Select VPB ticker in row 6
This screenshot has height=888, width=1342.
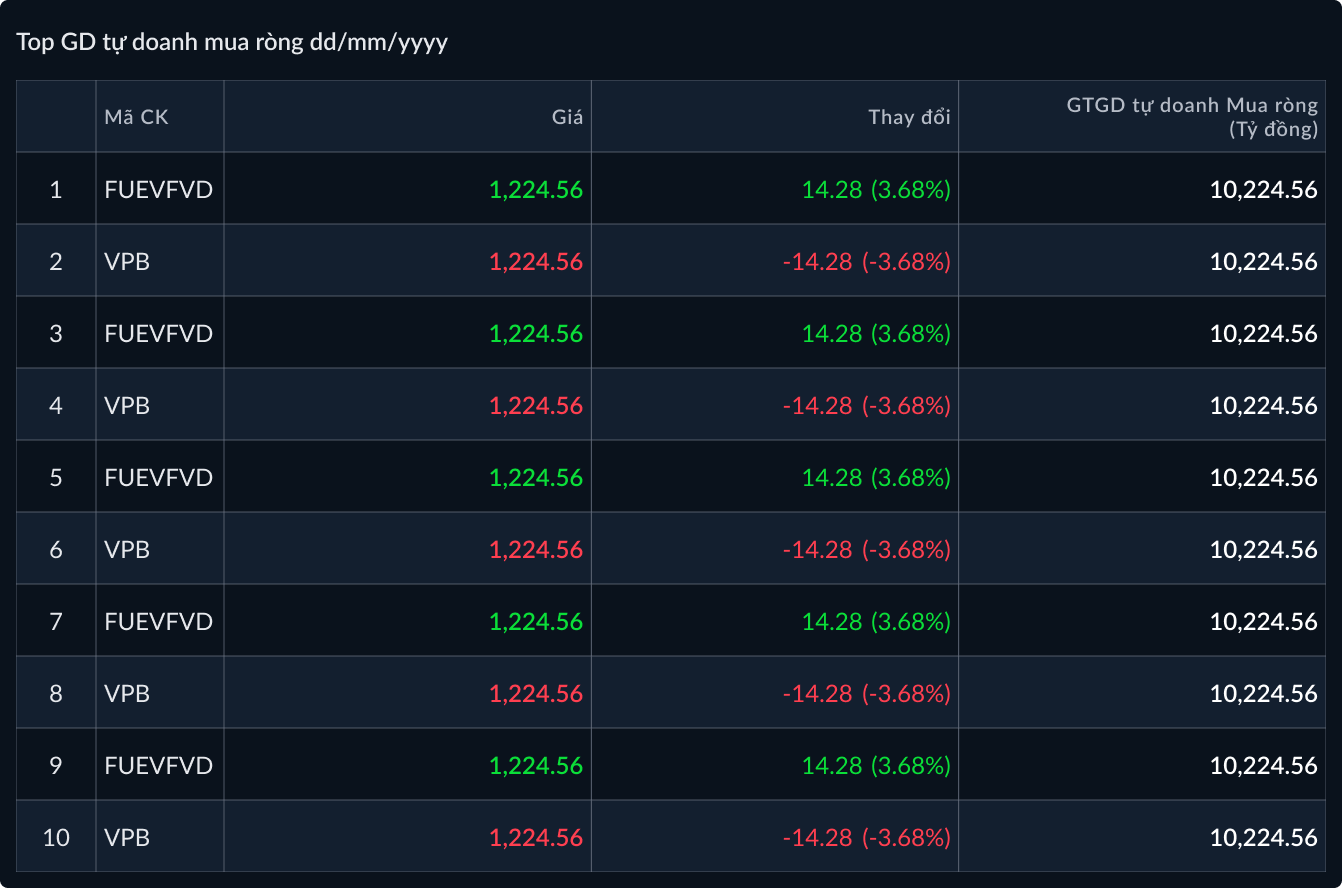pos(127,549)
